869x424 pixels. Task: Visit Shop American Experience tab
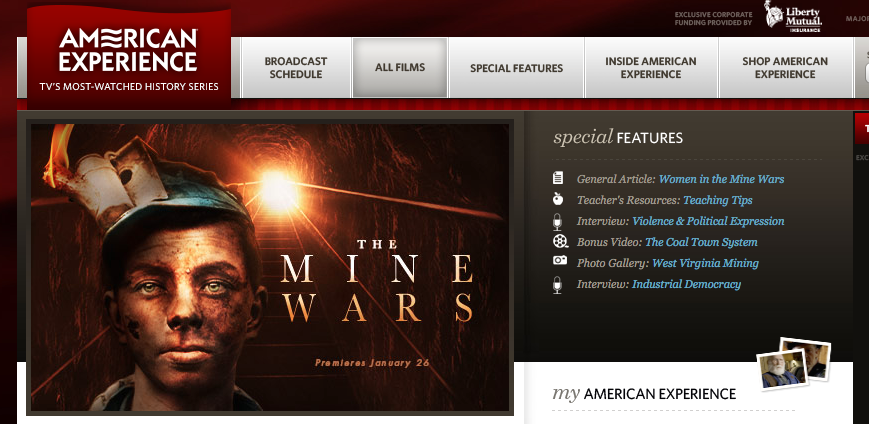click(x=785, y=68)
